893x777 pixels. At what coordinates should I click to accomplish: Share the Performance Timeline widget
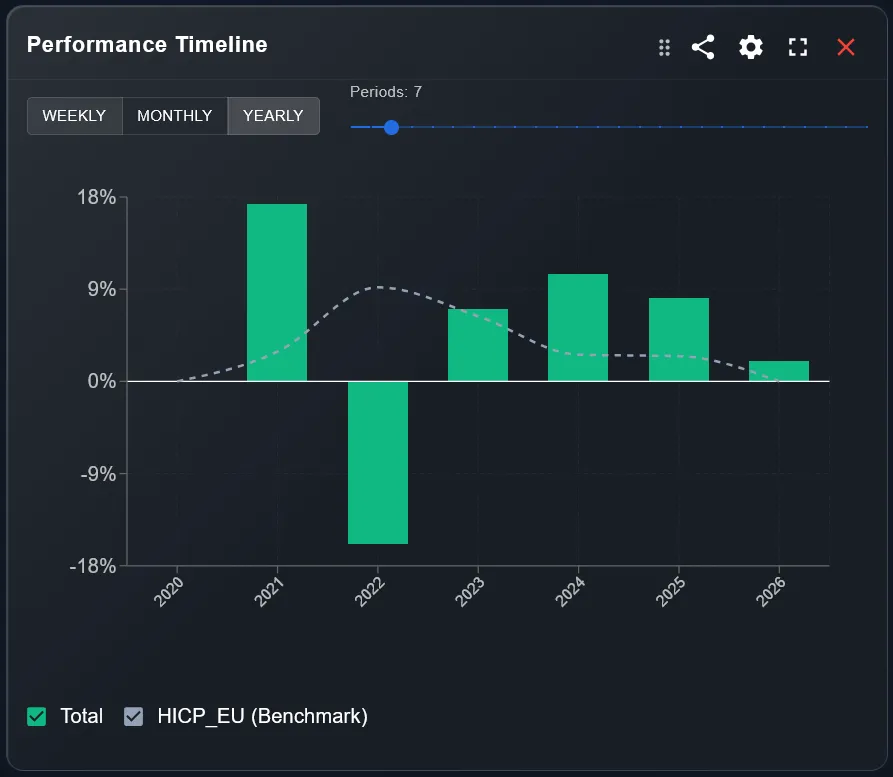tap(703, 46)
